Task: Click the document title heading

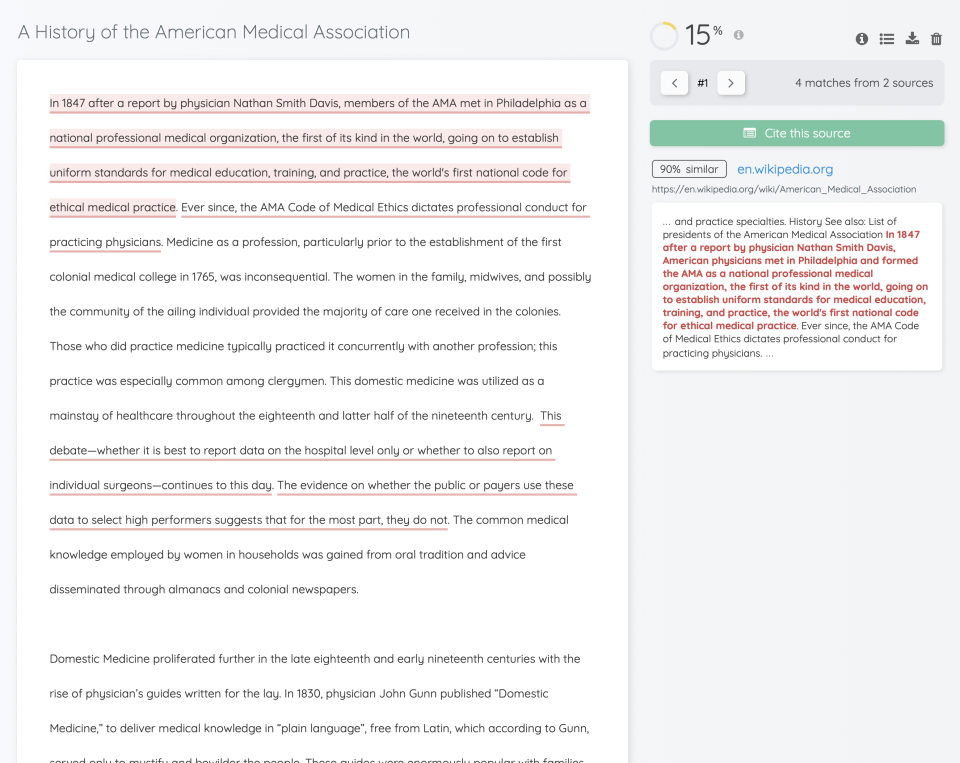Action: 213,32
